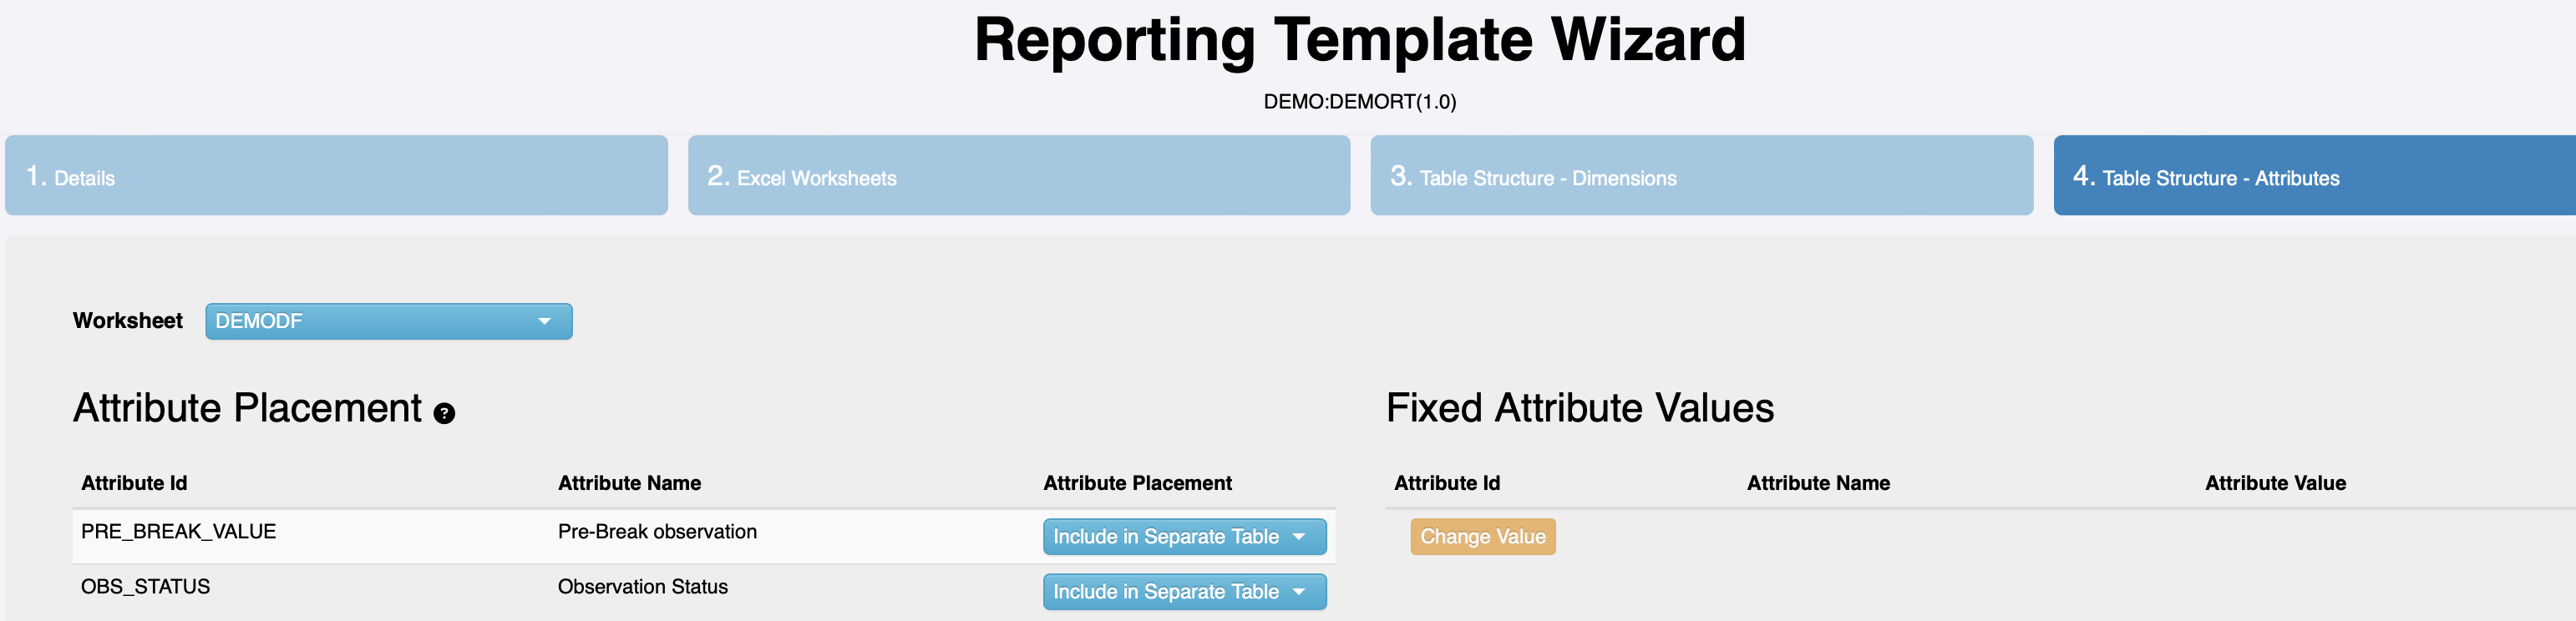Expand the OBS_STATUS placement dropdown
Screen dimensions: 2576x621
(1184, 591)
